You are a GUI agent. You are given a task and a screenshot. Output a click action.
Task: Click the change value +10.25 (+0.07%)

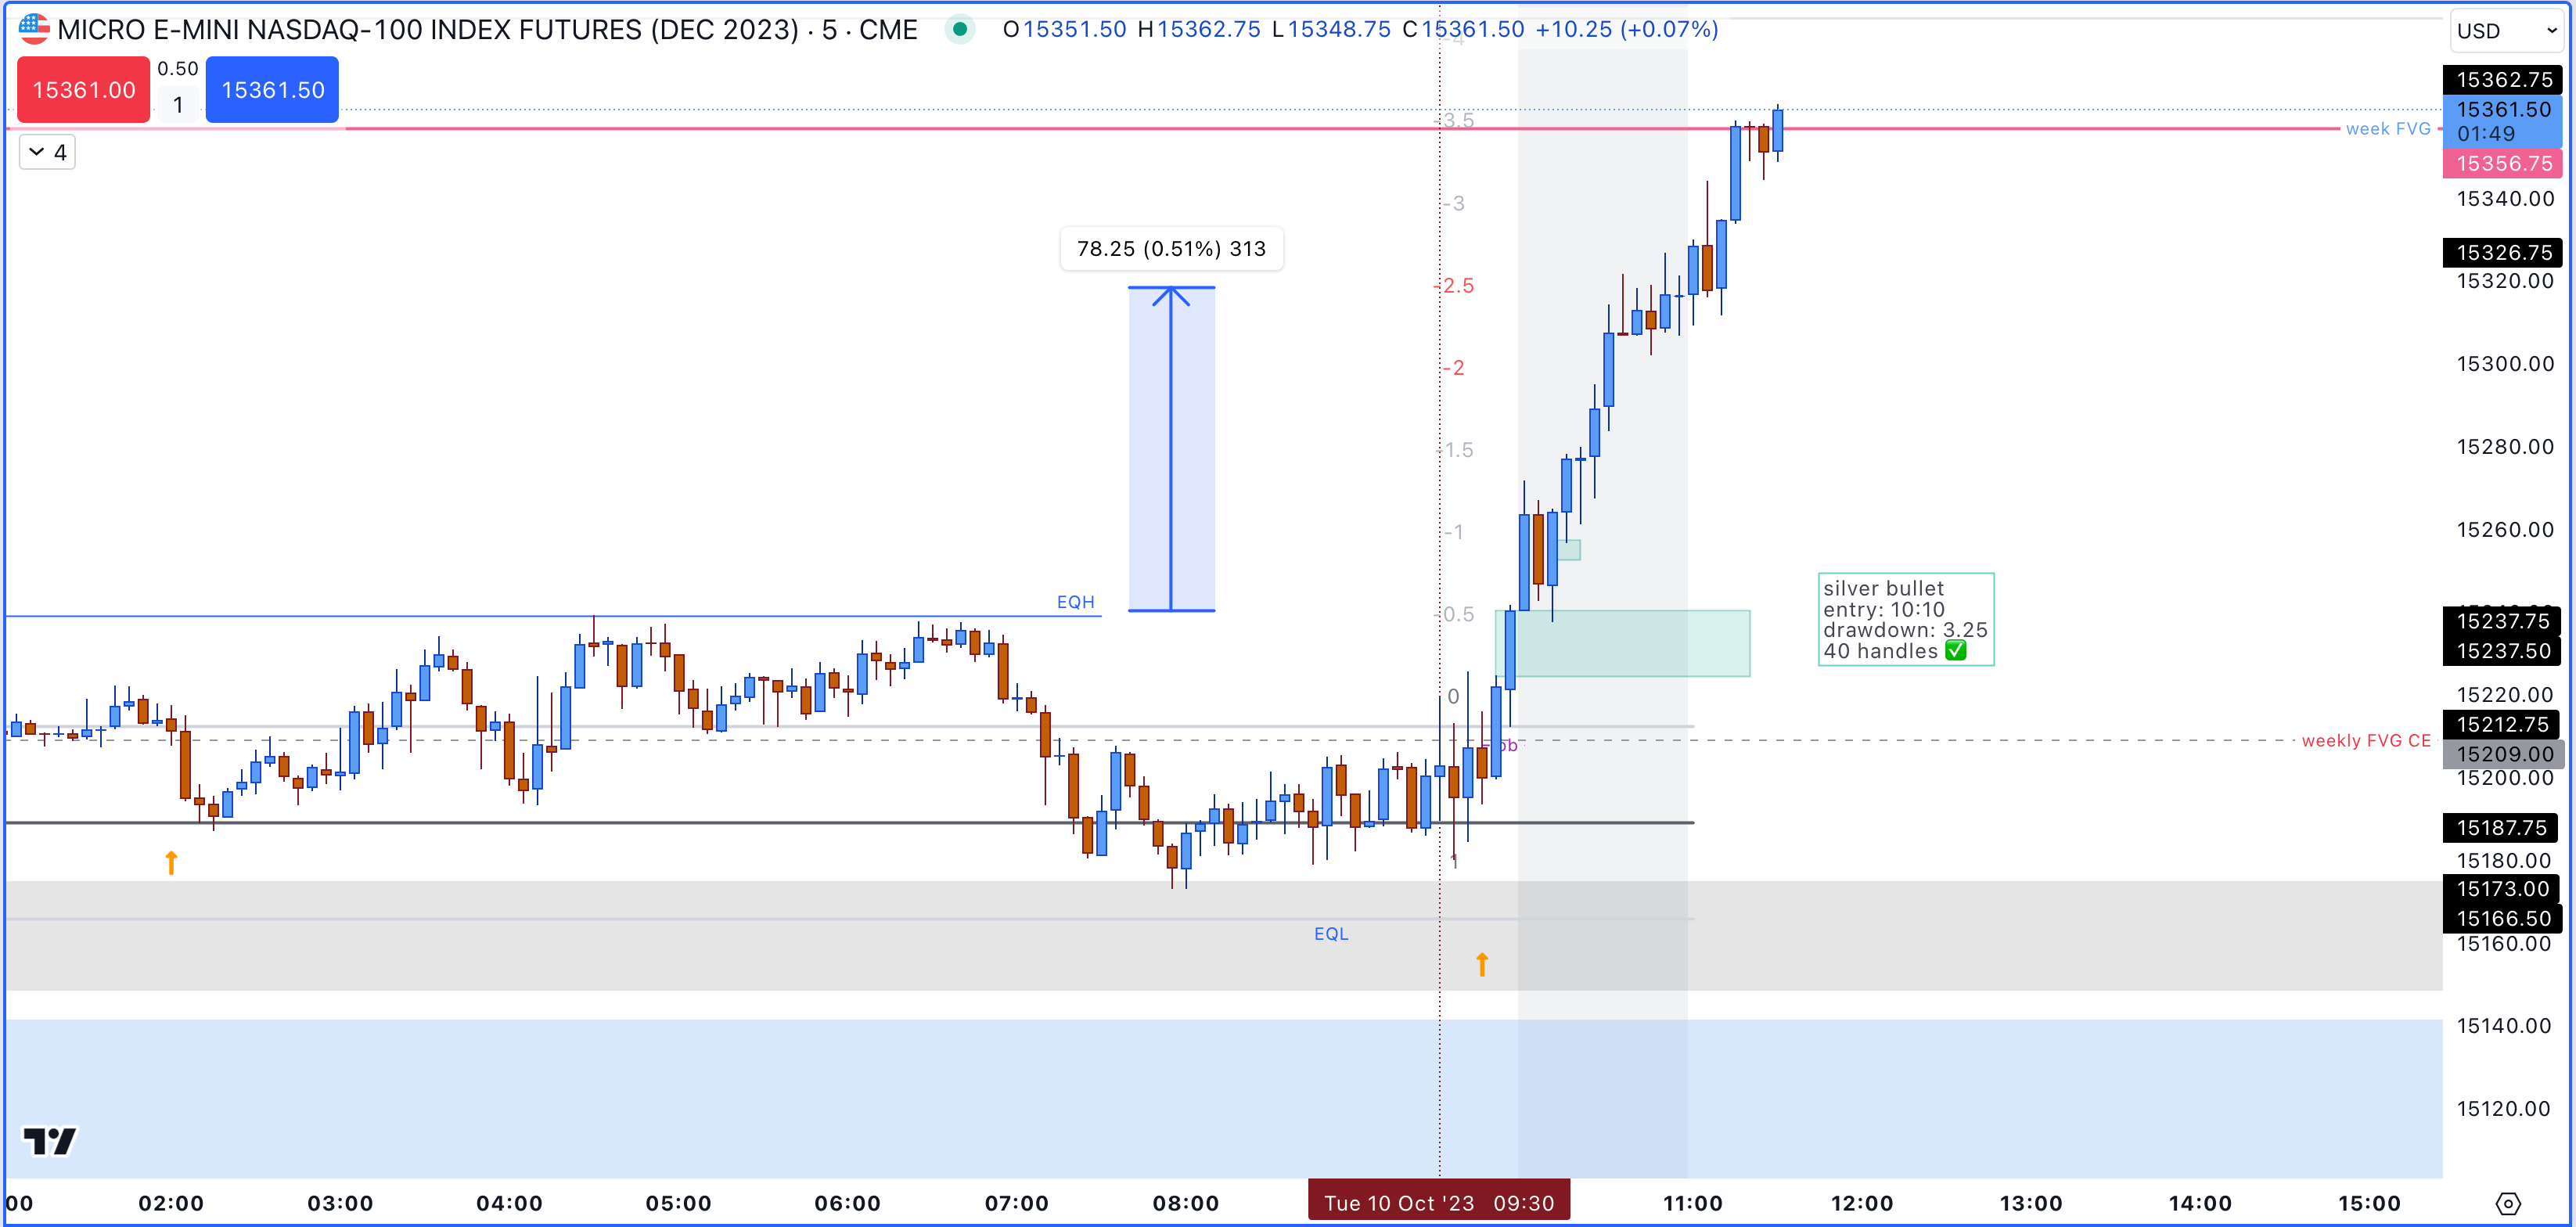[x=1627, y=30]
